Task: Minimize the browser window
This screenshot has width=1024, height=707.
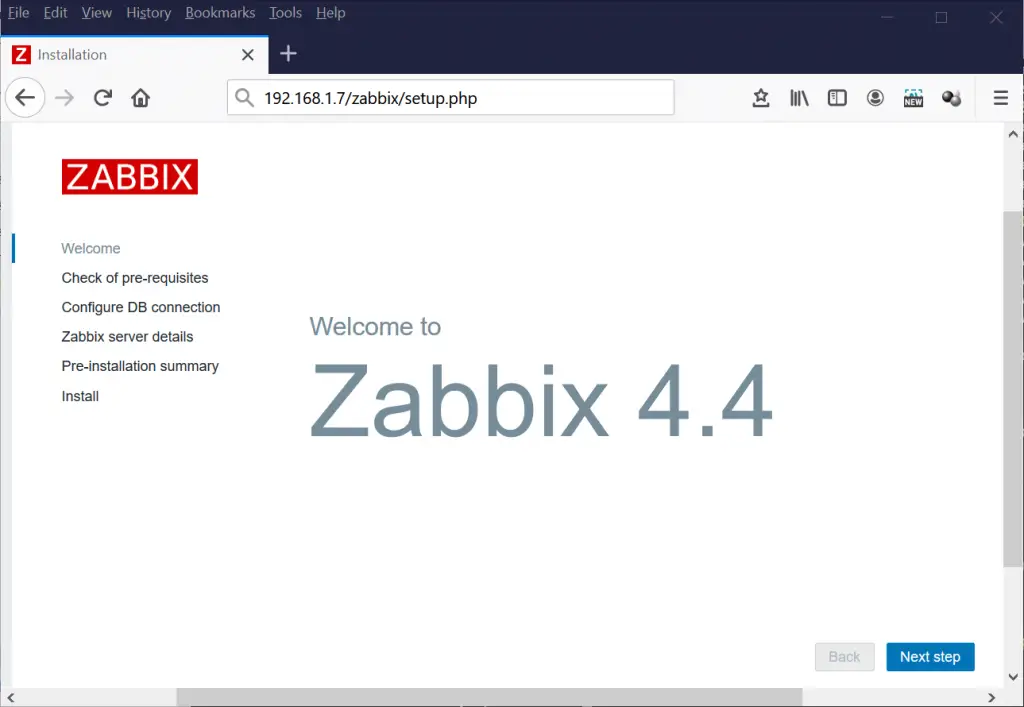Action: point(887,18)
